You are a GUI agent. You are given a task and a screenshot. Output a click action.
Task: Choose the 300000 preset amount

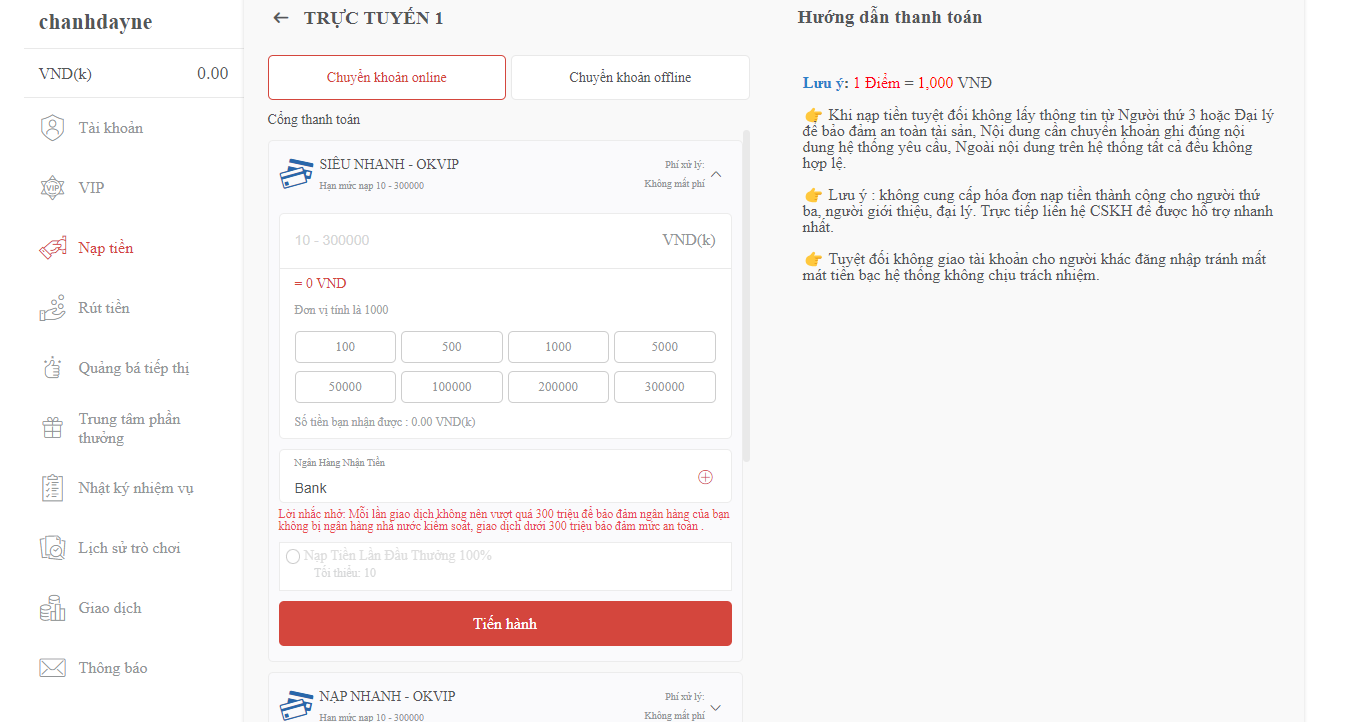pyautogui.click(x=665, y=387)
